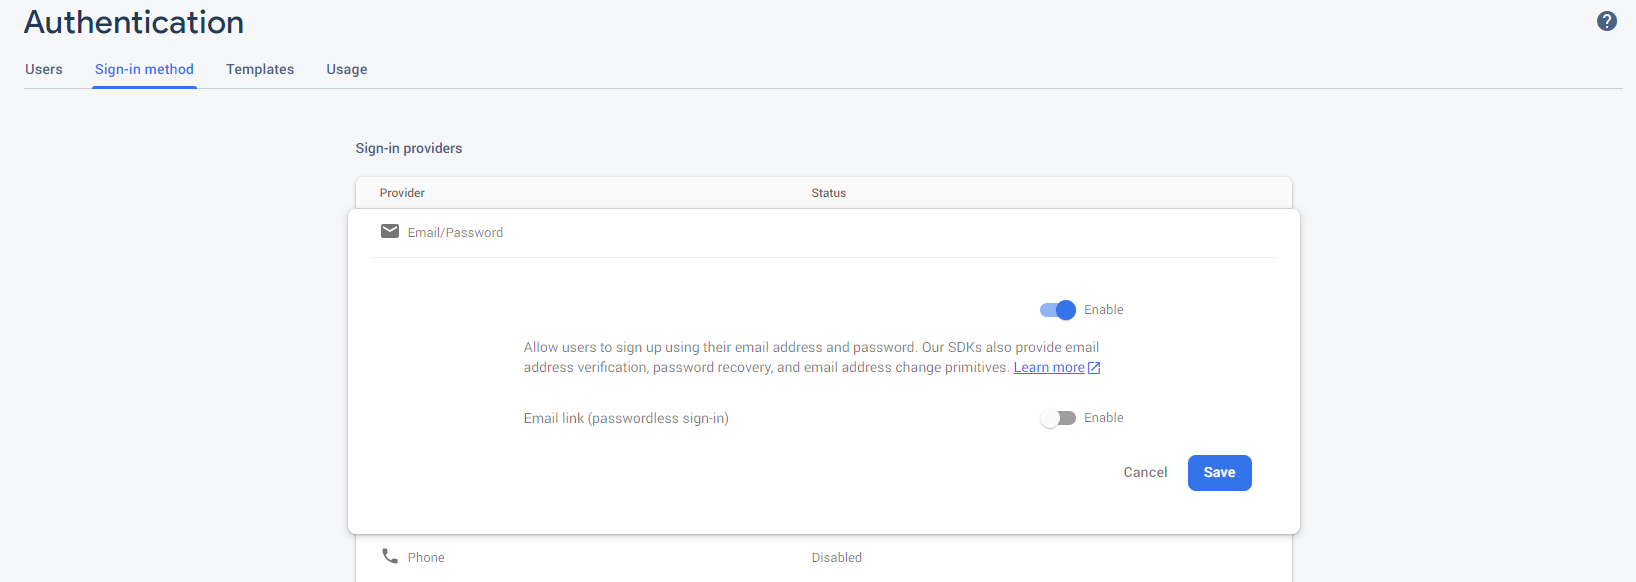
Task: Open the help question mark icon
Action: pos(1607,21)
